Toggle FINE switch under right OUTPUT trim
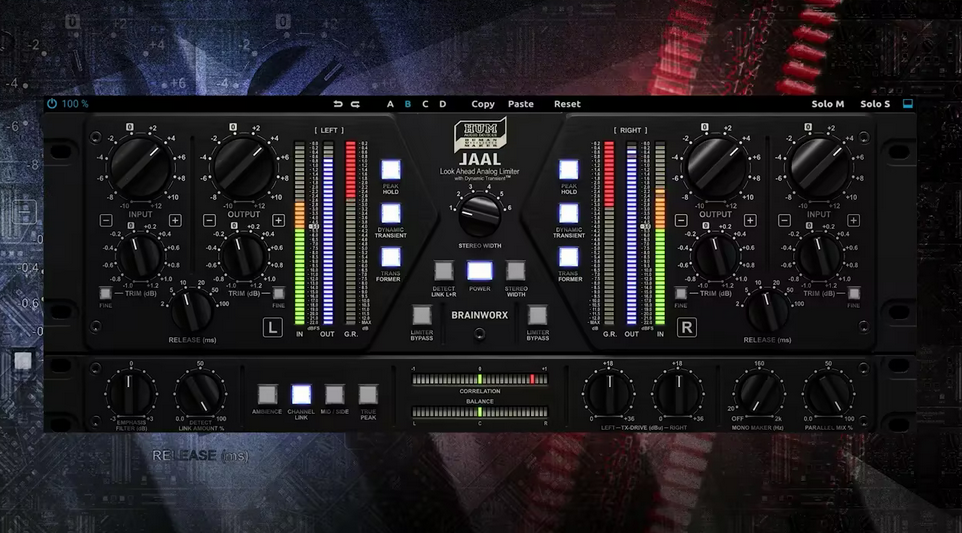Image resolution: width=962 pixels, height=533 pixels. coord(680,293)
